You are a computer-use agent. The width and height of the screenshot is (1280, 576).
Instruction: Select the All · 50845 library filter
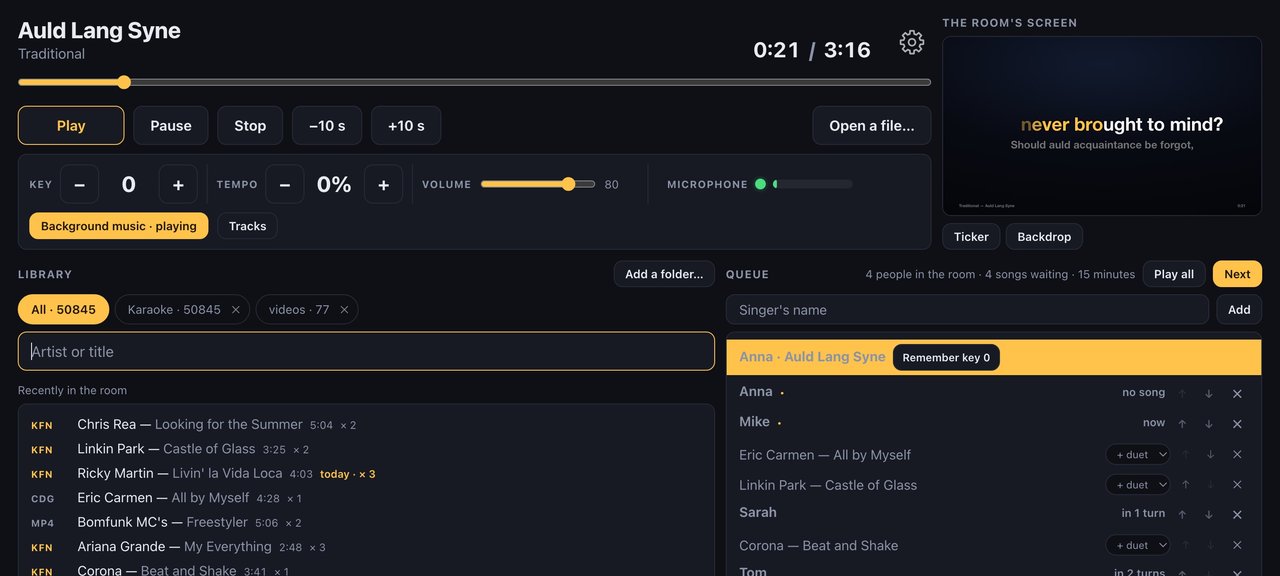(x=64, y=310)
